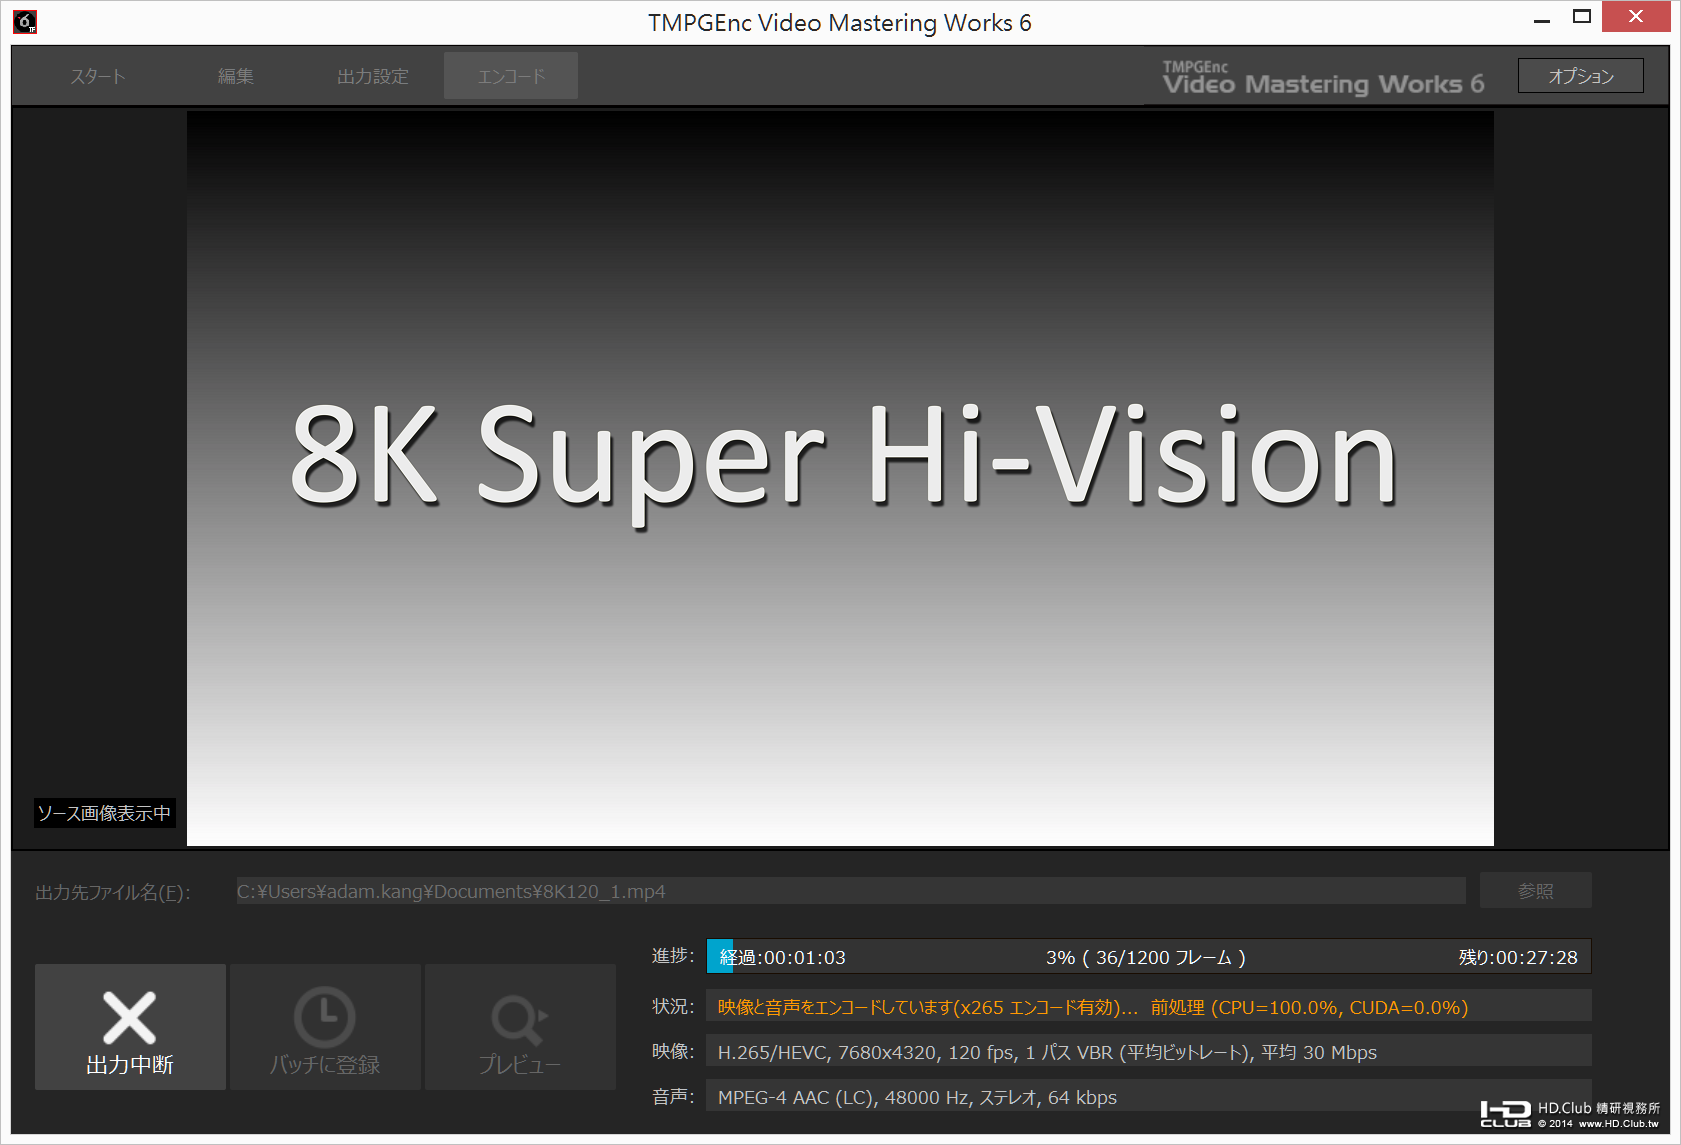
Task: Click the 状況 encoding status text
Action: (1093, 1007)
